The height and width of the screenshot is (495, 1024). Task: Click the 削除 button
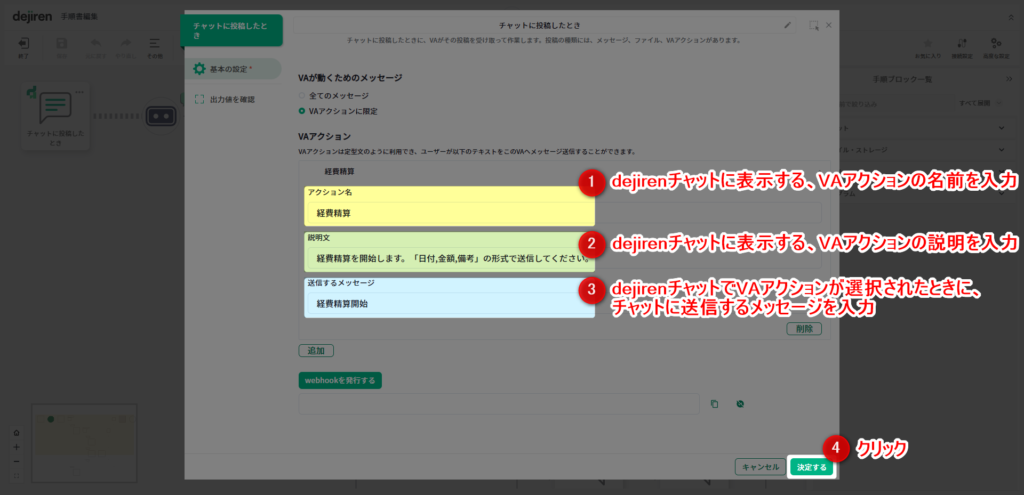804,328
